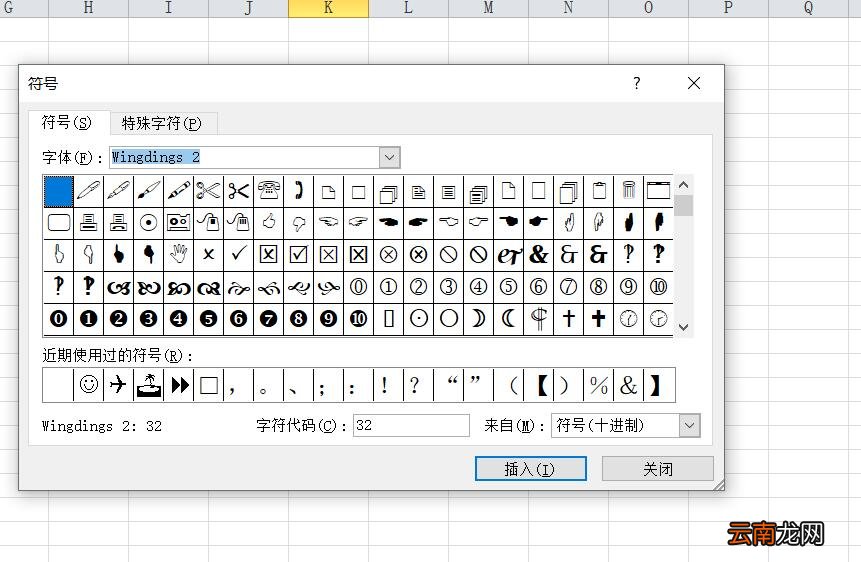Screen dimensions: 861x562
Task: Pick the smiley face from recent symbols
Action: (x=88, y=385)
